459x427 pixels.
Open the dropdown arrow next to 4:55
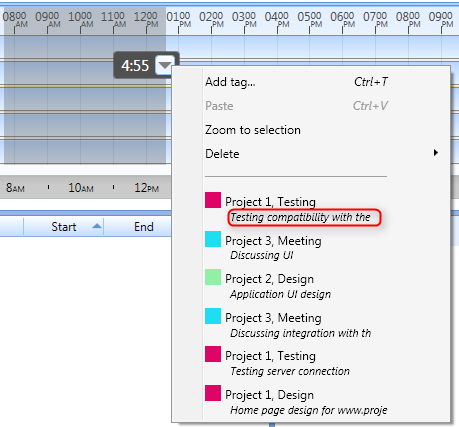coord(165,65)
